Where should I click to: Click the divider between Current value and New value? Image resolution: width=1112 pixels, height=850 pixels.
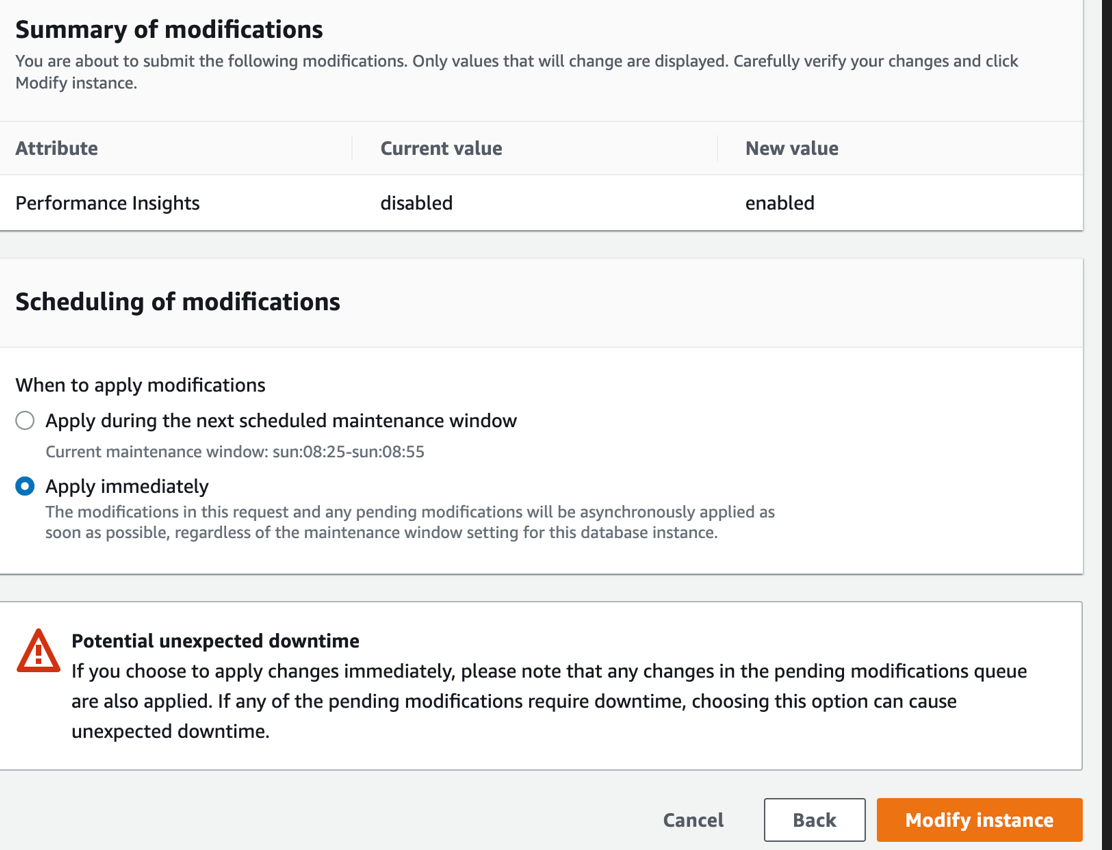pos(717,148)
